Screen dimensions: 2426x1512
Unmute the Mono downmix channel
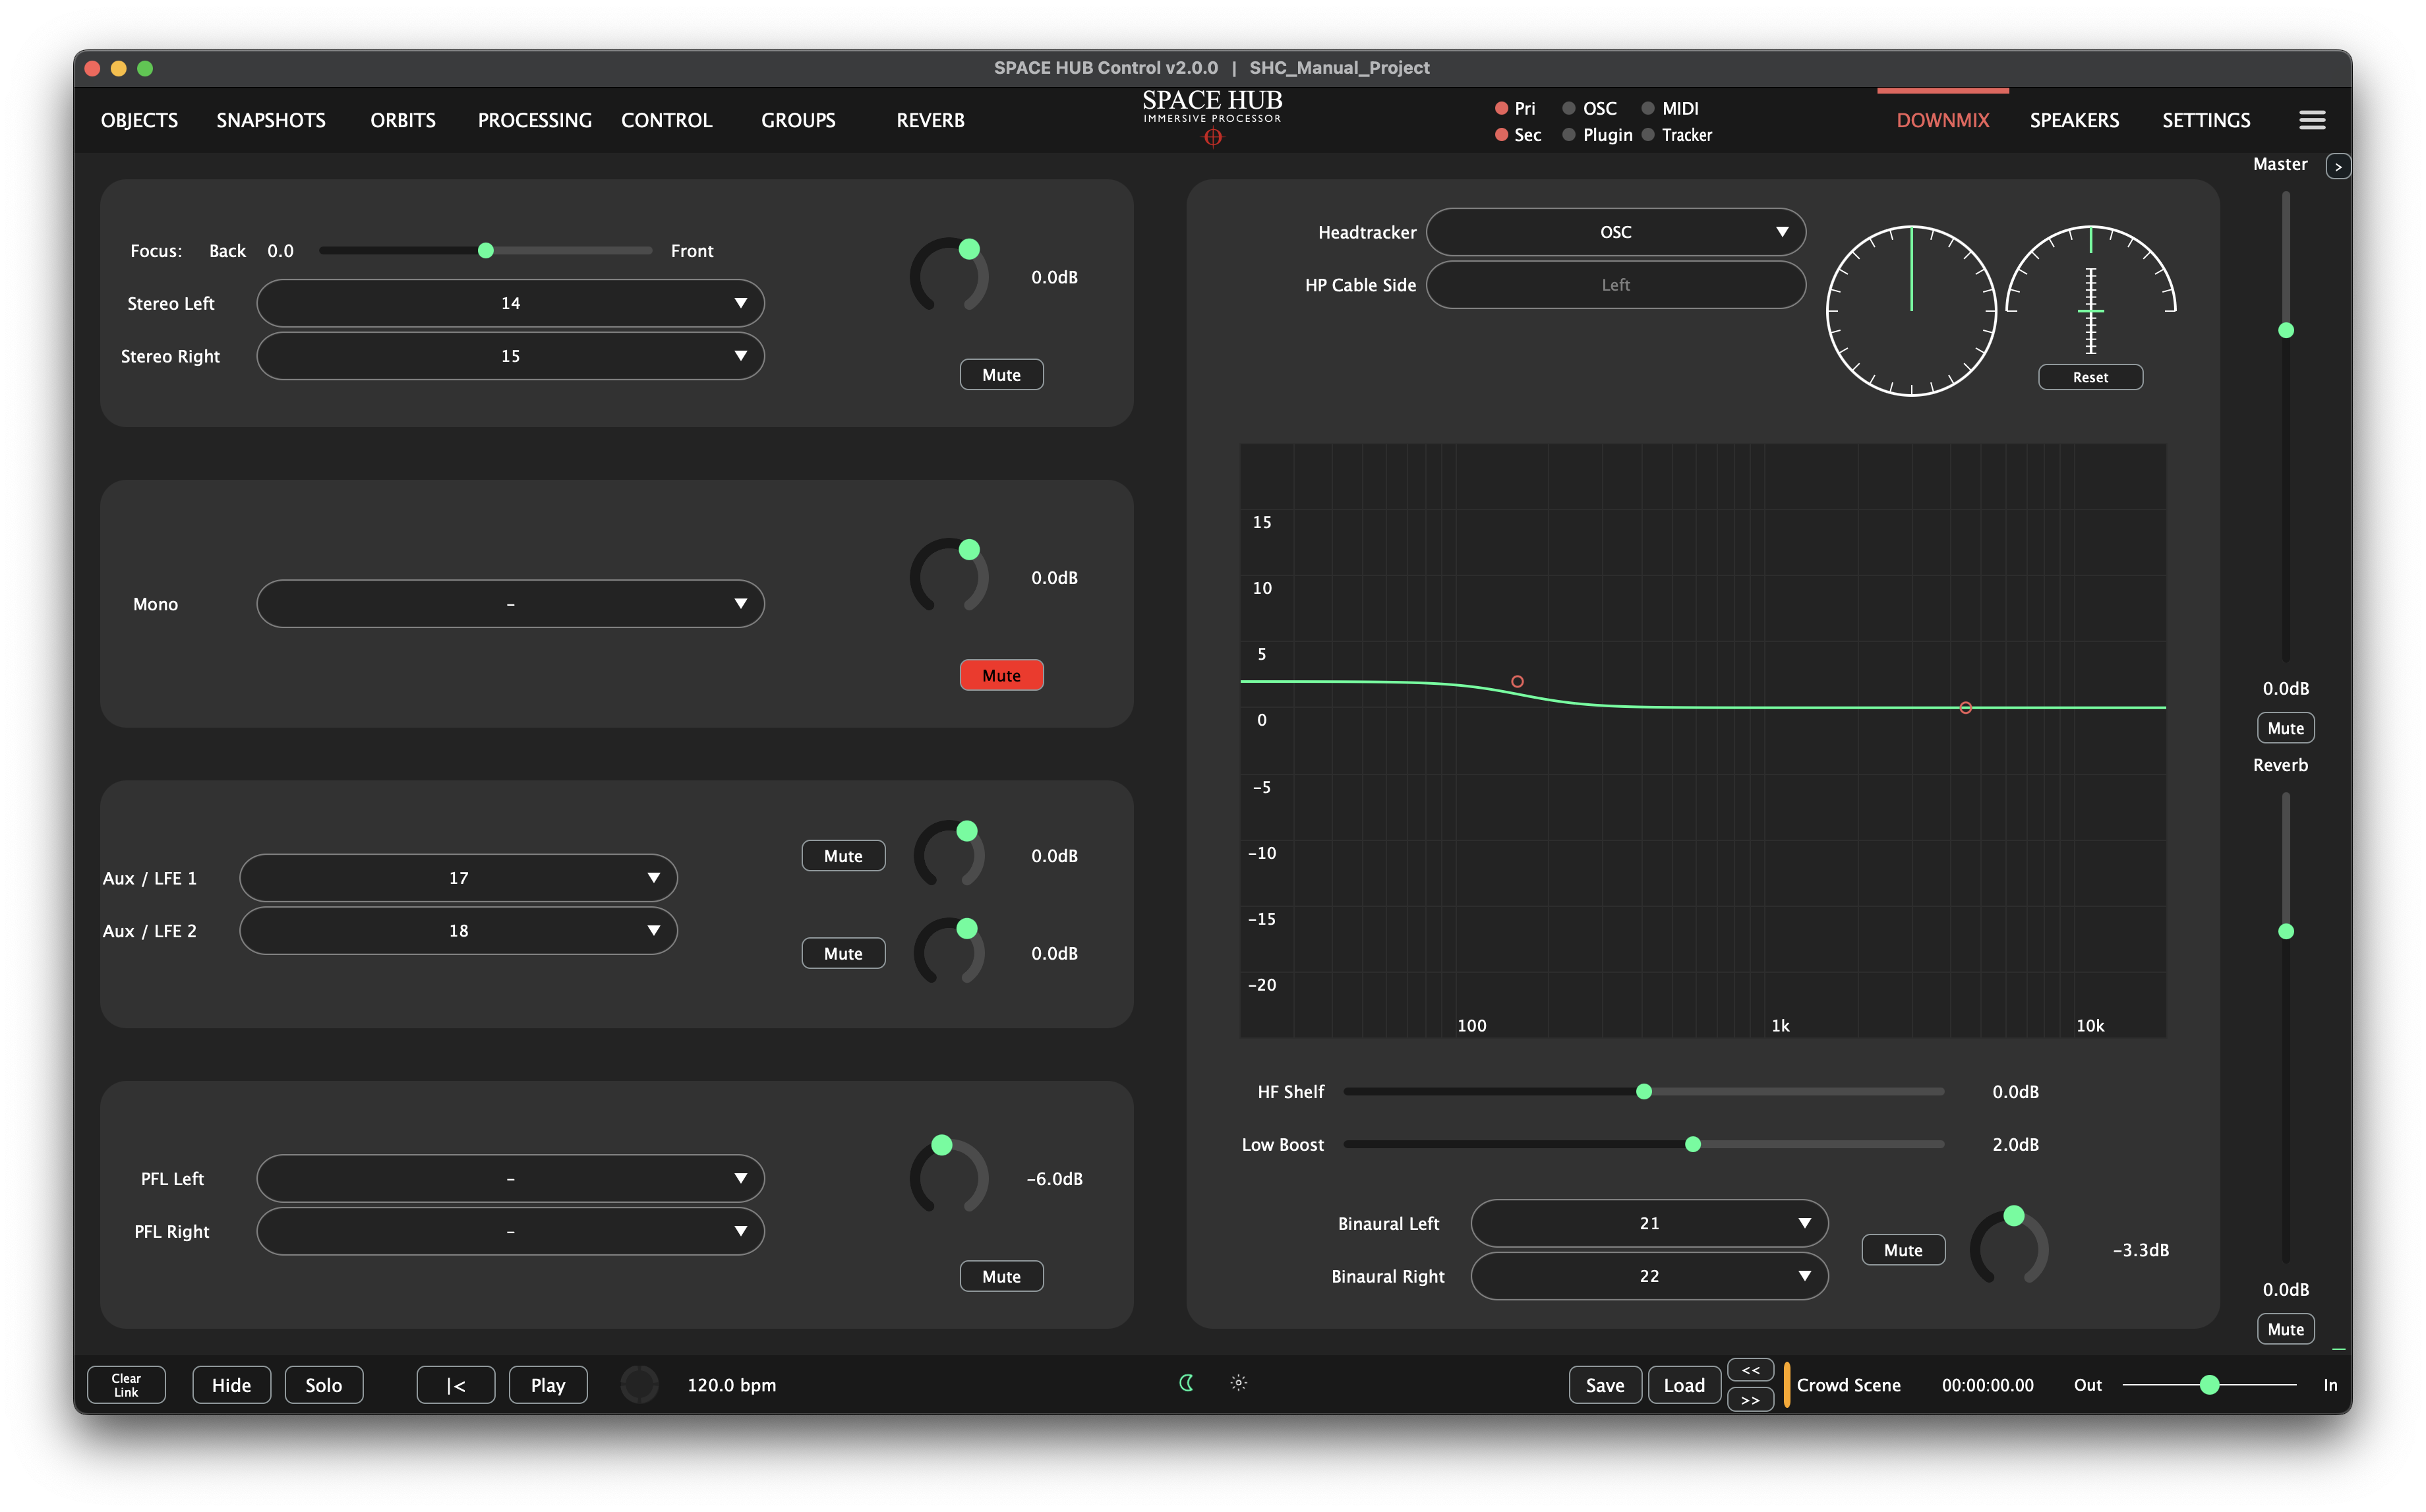[x=1001, y=674]
